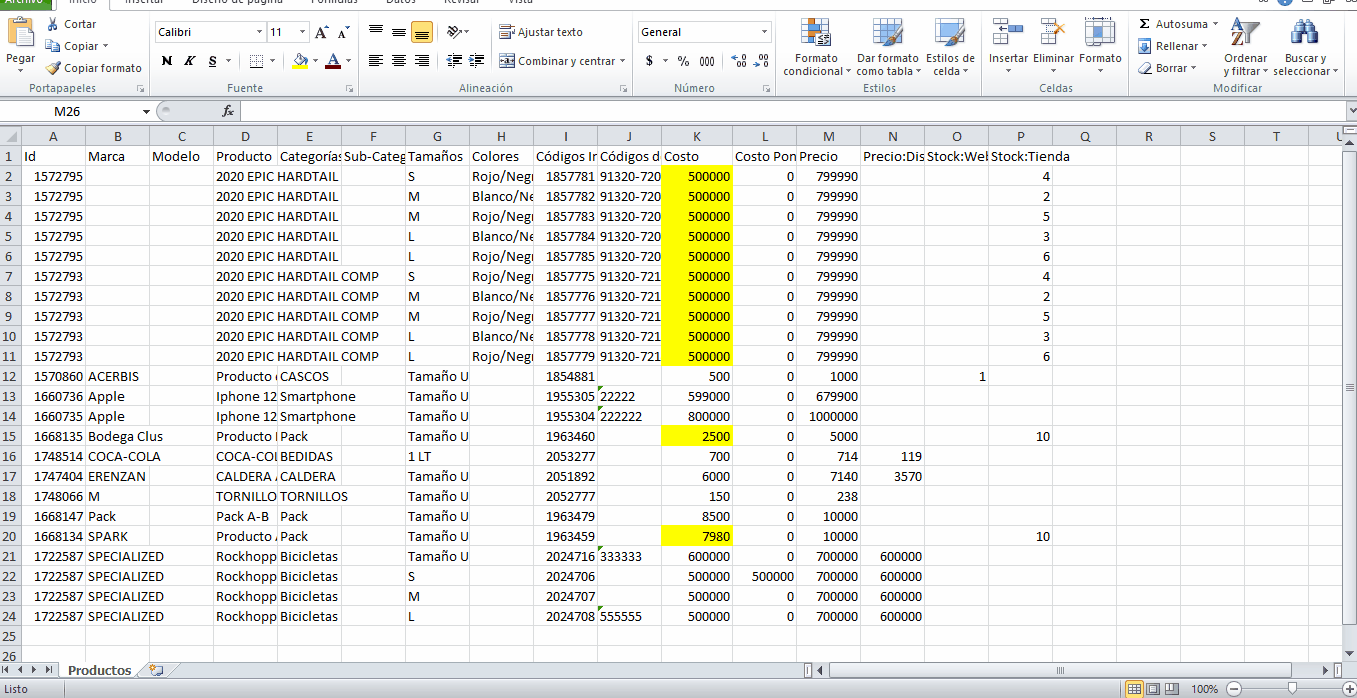
Task: Adjust the zoom slider handle
Action: [1293, 689]
